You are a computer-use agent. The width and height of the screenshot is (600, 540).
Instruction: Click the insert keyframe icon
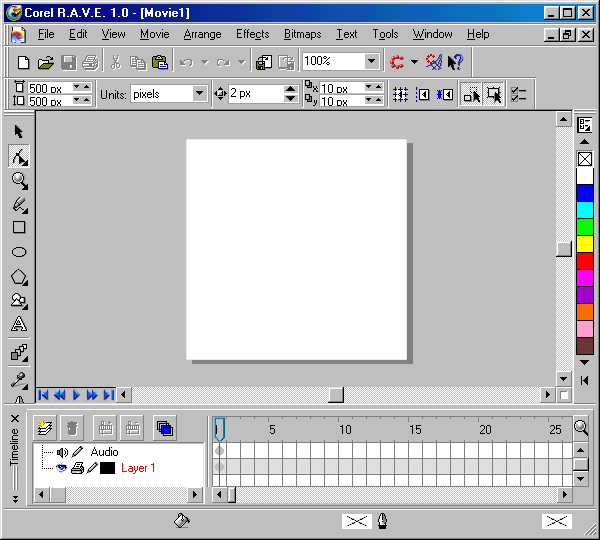tap(106, 428)
